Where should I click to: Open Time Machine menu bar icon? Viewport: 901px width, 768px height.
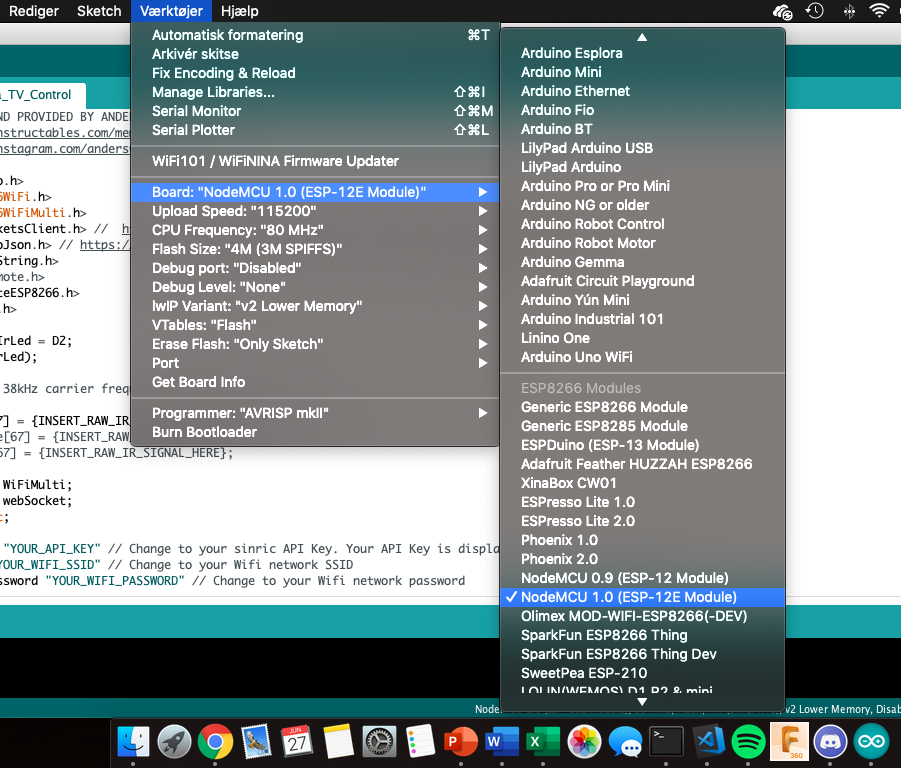click(815, 11)
